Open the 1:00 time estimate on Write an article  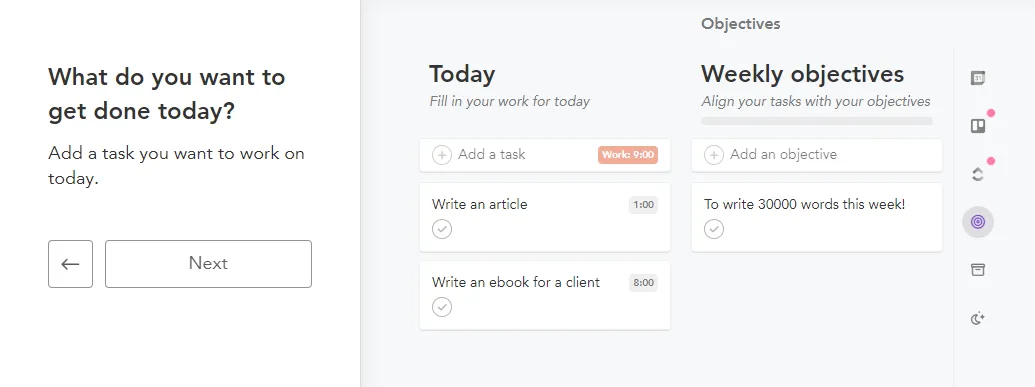coord(643,205)
